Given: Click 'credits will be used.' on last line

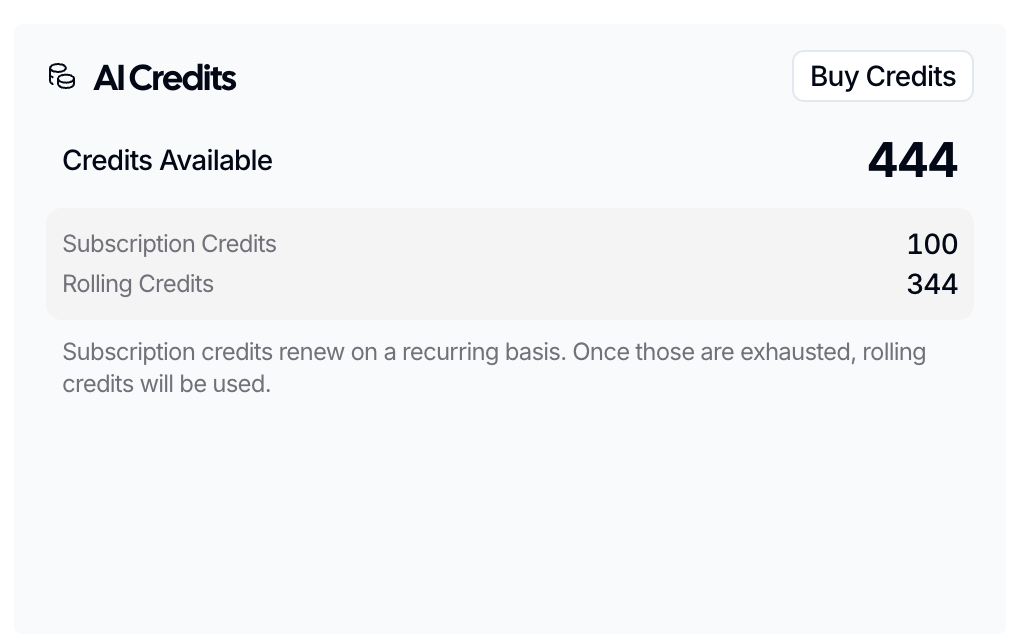Looking at the screenshot, I should pyautogui.click(x=166, y=384).
